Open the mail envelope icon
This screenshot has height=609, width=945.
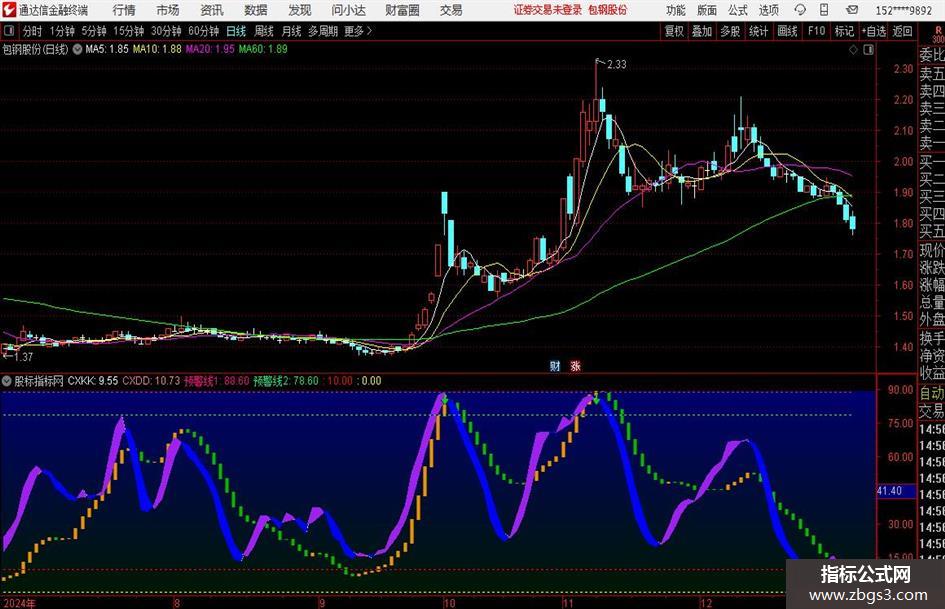coord(852,10)
